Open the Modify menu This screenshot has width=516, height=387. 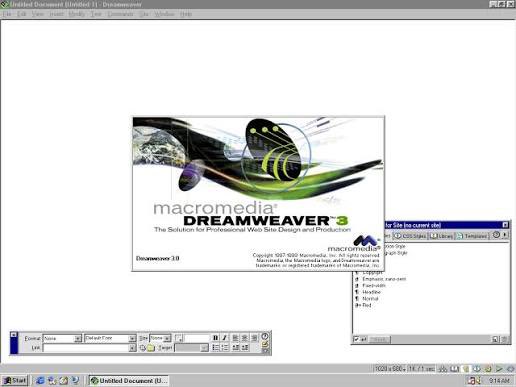[77, 14]
